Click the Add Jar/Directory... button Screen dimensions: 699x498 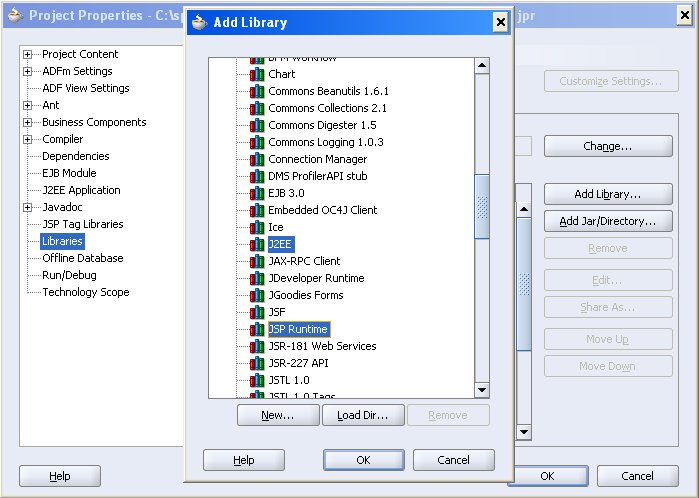click(x=608, y=221)
